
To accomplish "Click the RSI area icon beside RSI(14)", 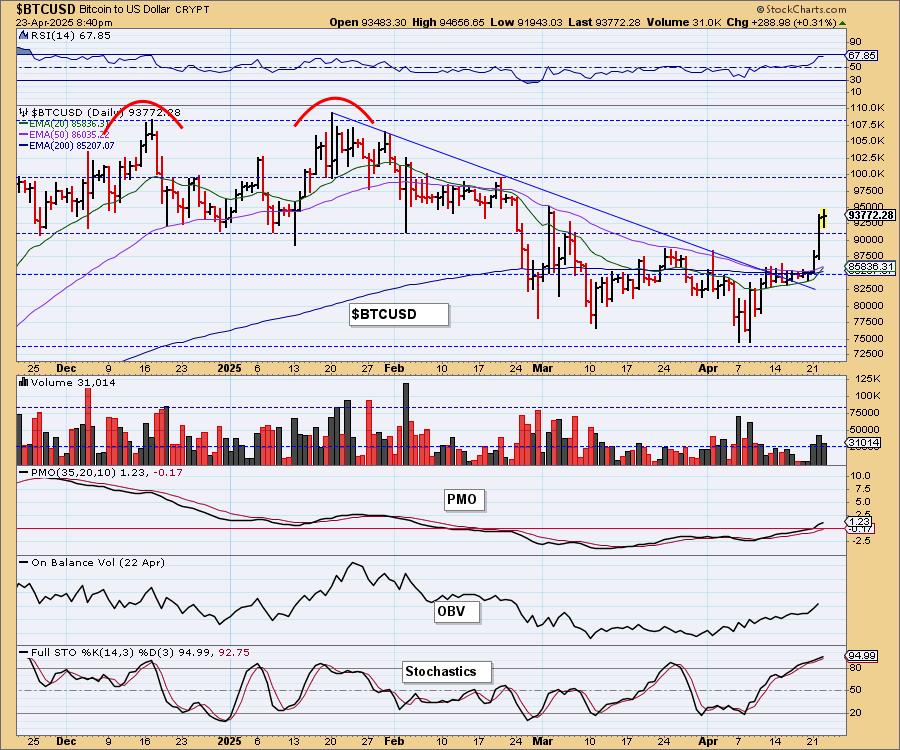I will [23, 35].
